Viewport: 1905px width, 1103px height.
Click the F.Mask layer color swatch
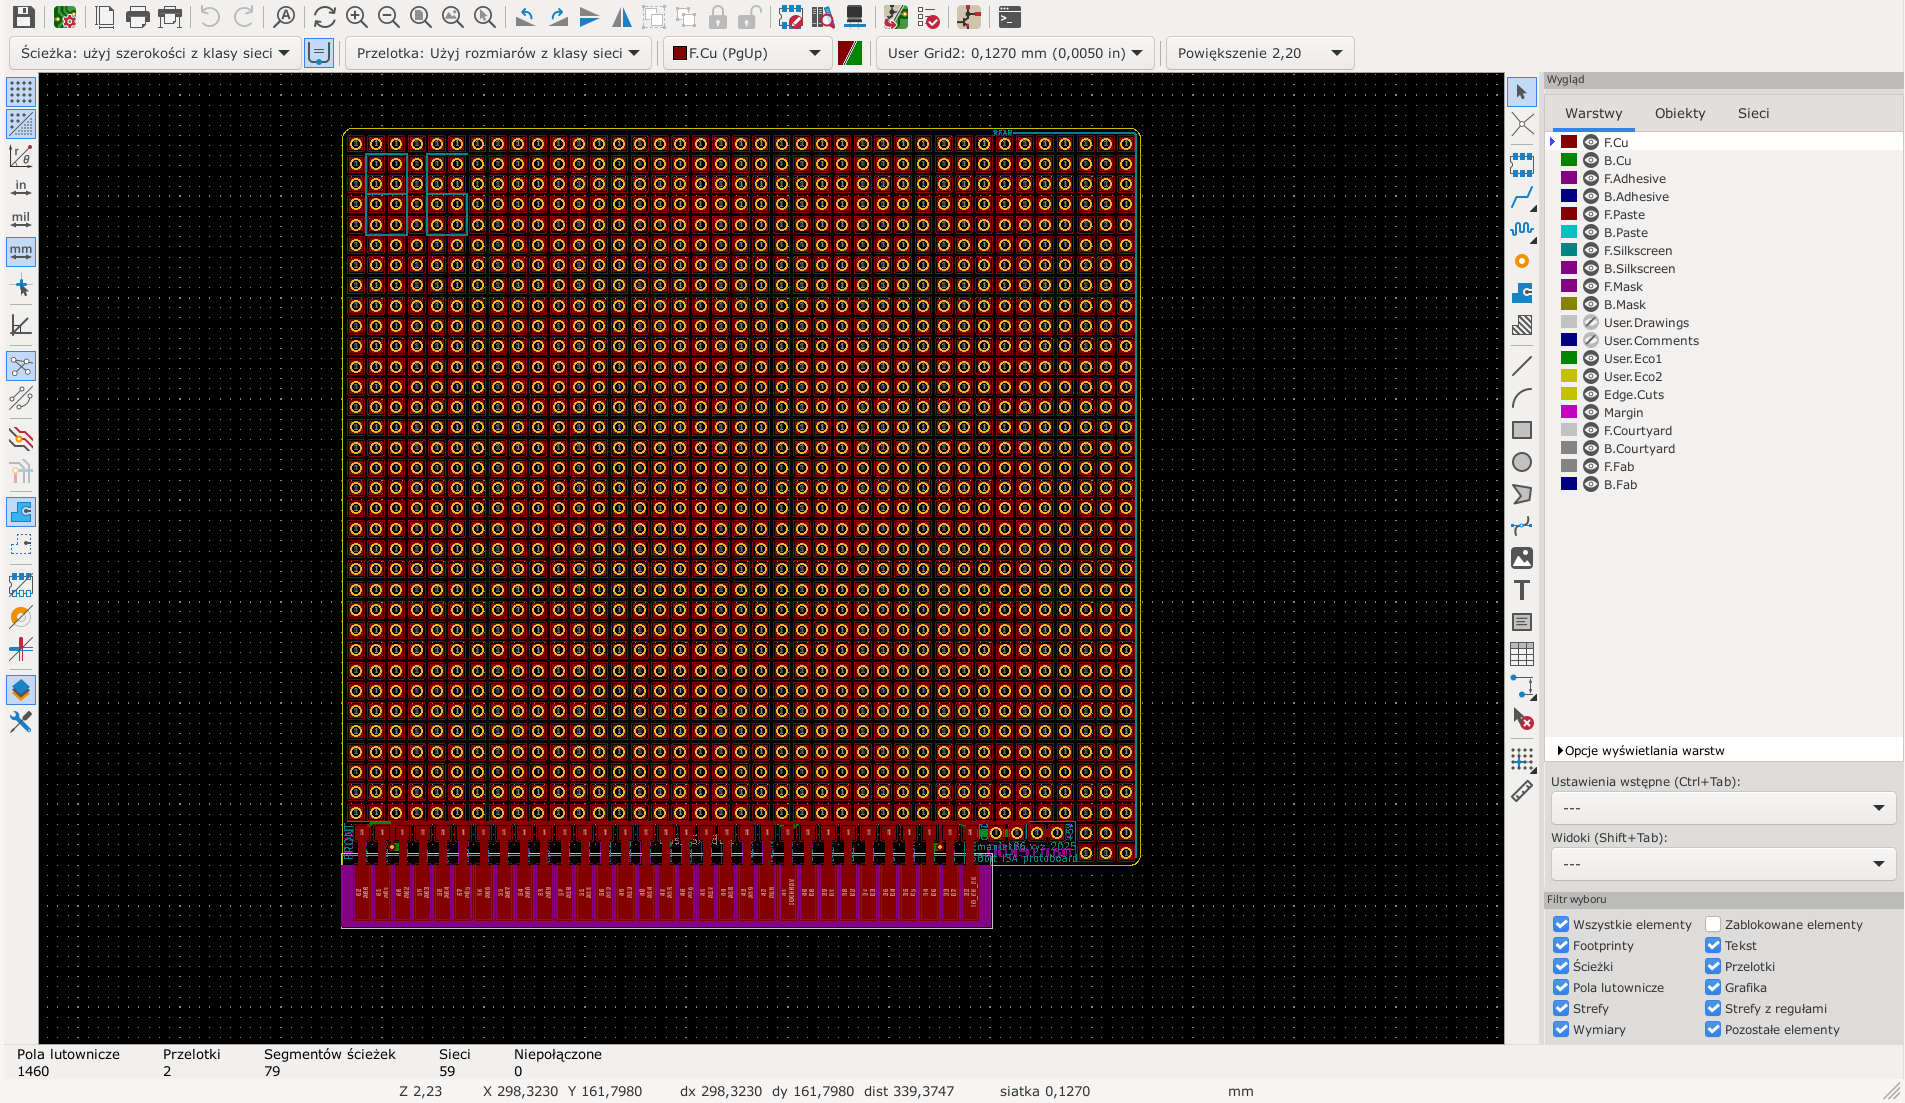(x=1569, y=286)
